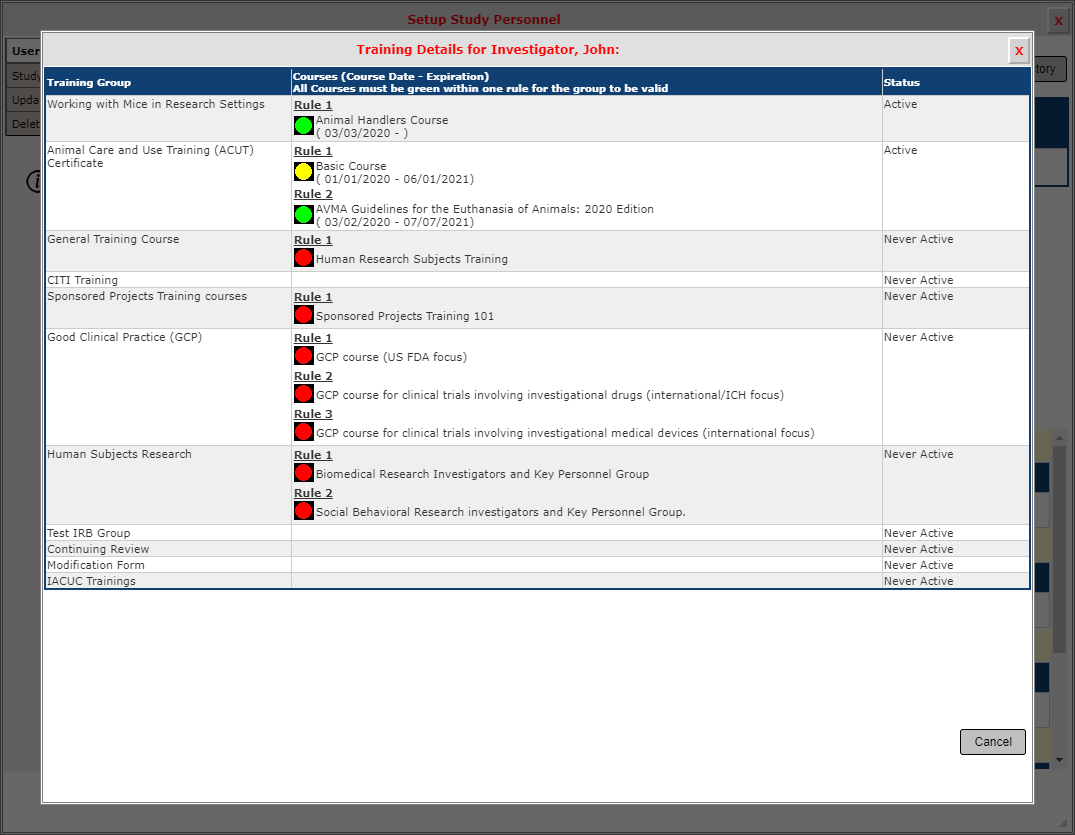1075x835 pixels.
Task: Select 'Animal Care and Use Training (ACUT)' group
Action: tap(150, 156)
